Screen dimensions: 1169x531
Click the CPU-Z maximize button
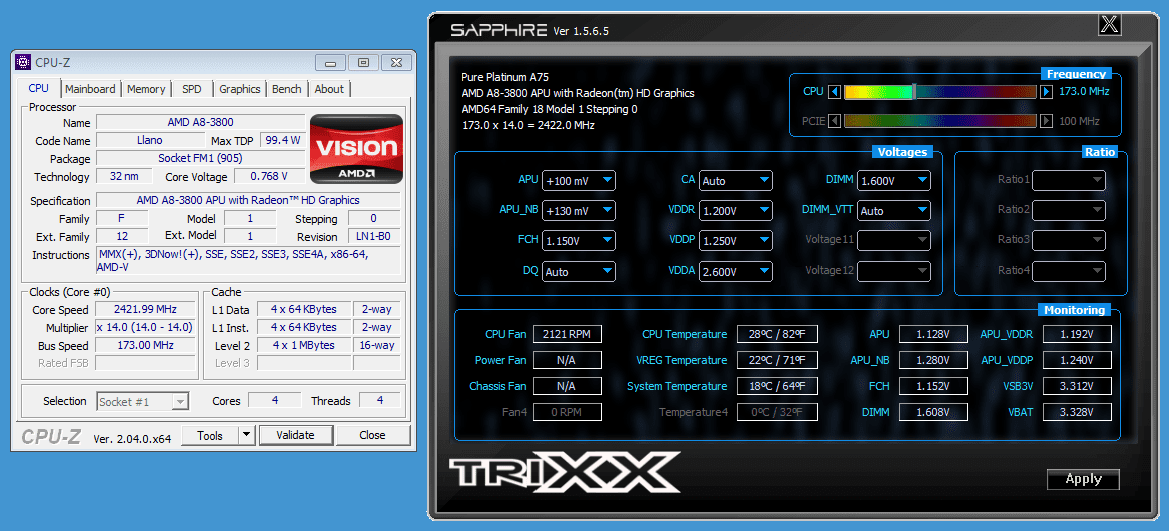pos(363,63)
